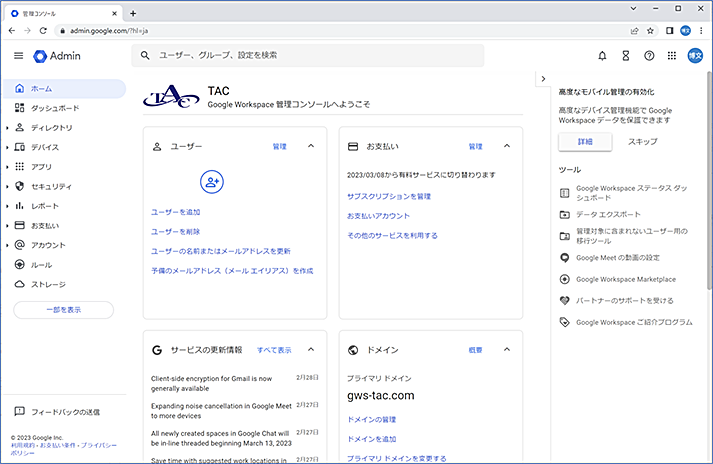The height and width of the screenshot is (464, 713).
Task: Expand the Apps tree arrow
Action: coord(7,167)
